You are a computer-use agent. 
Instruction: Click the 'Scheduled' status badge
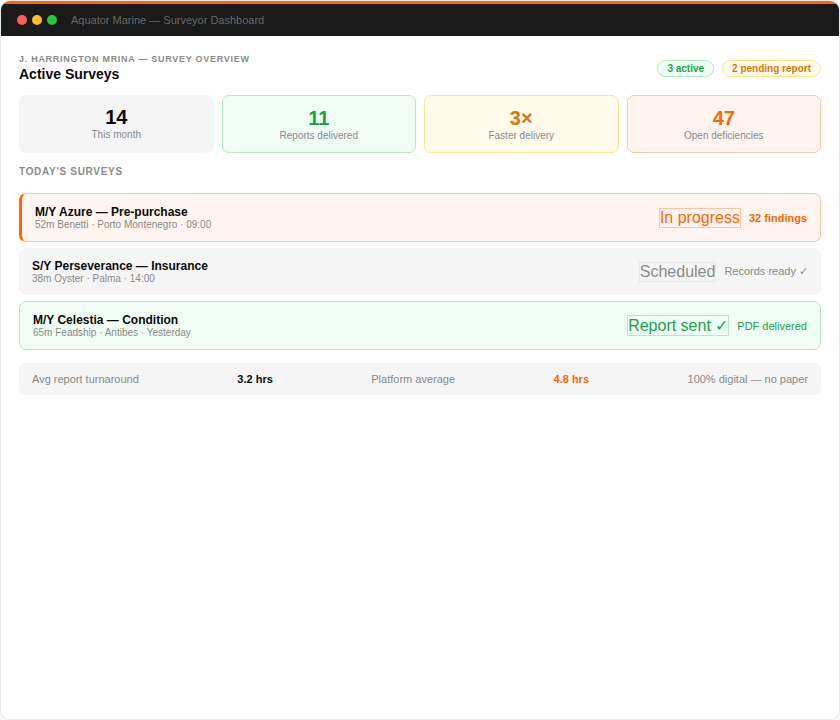677,272
